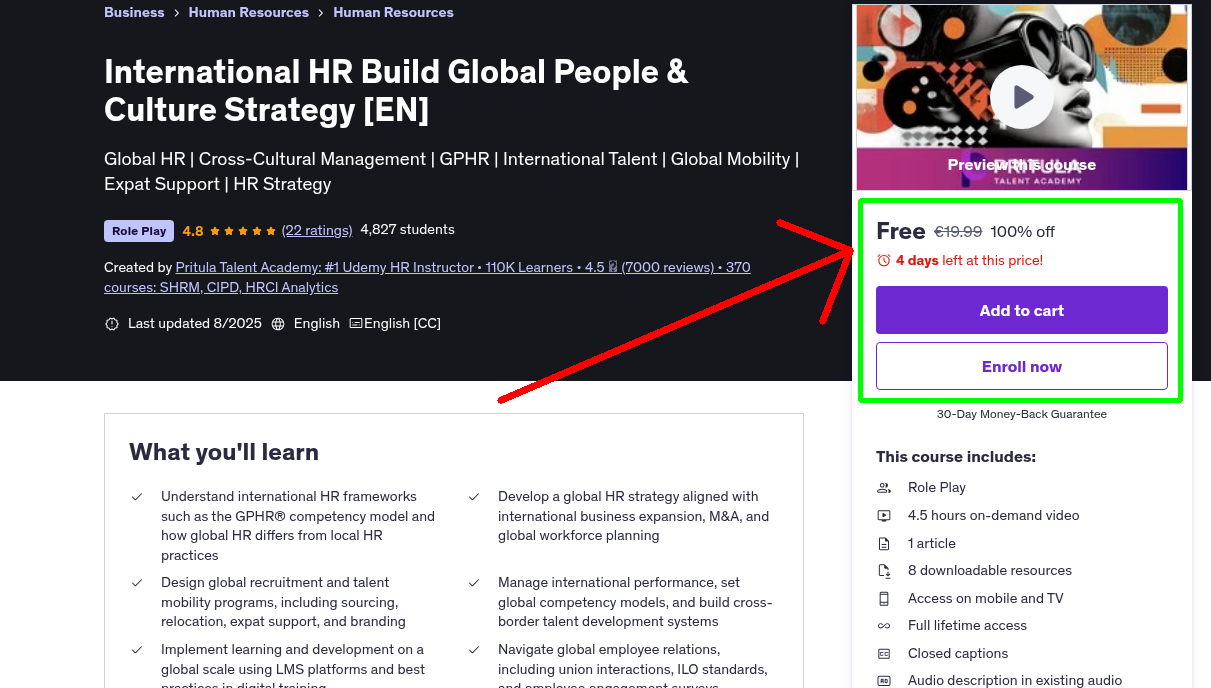The height and width of the screenshot is (688, 1211).
Task: Open the last Human Resources breadcrumb link
Action: click(x=393, y=12)
